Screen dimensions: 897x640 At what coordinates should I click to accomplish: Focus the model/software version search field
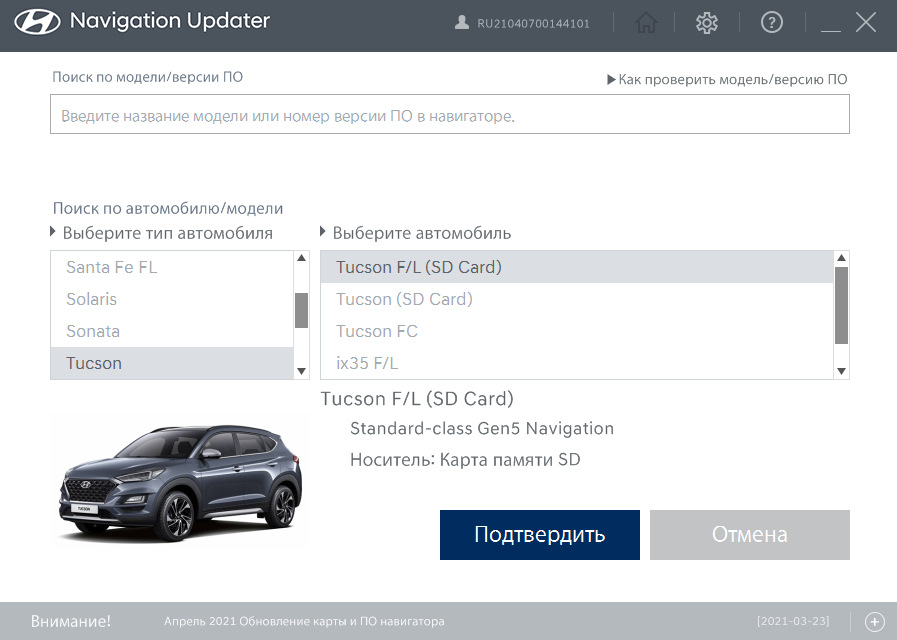click(x=450, y=114)
